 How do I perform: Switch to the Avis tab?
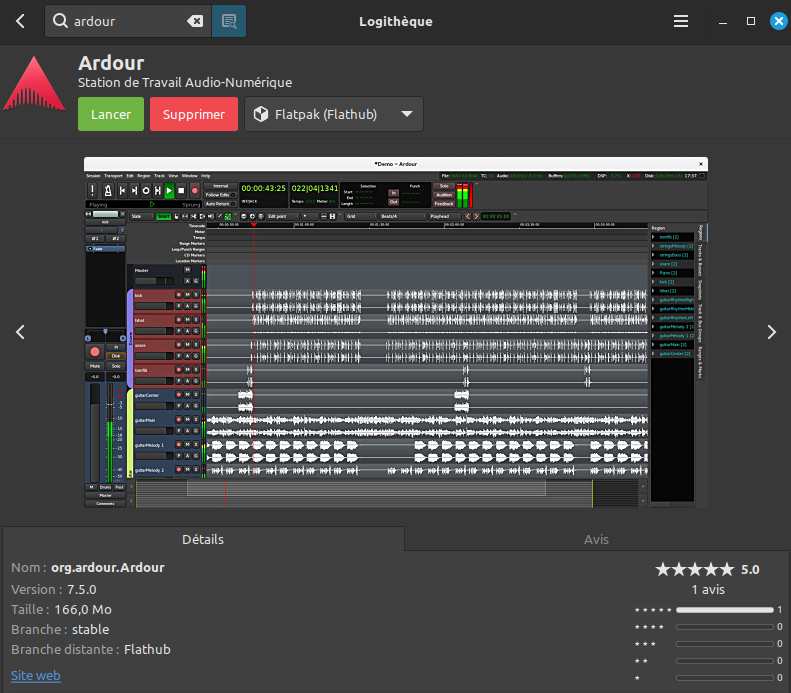(596, 539)
